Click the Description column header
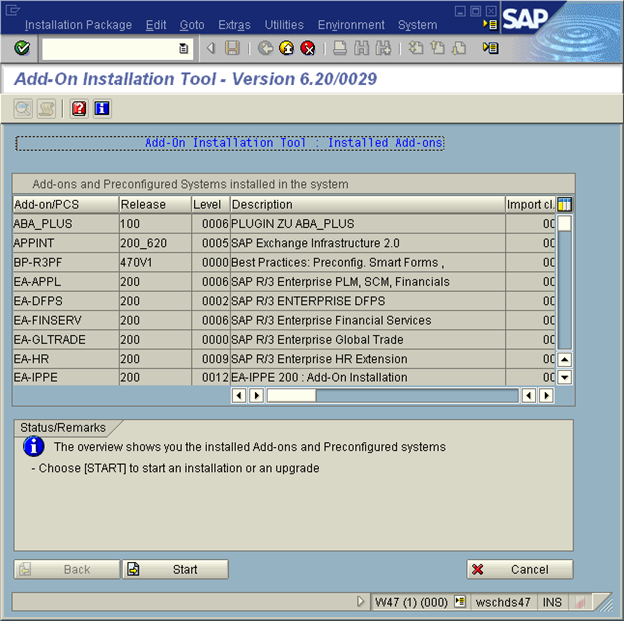 tap(368, 204)
